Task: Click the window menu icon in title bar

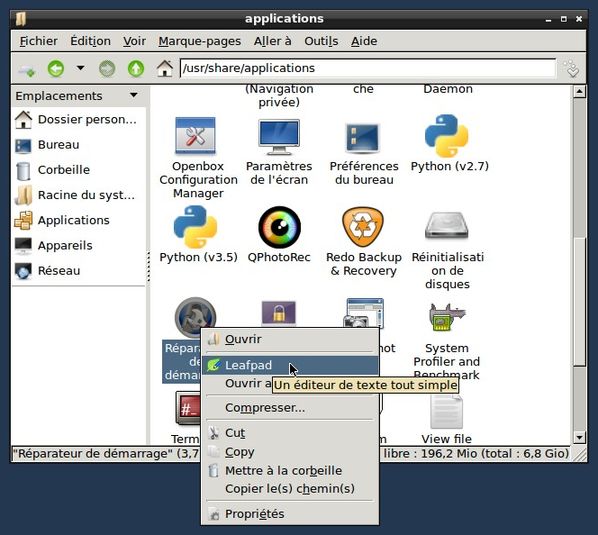Action: coord(21,19)
